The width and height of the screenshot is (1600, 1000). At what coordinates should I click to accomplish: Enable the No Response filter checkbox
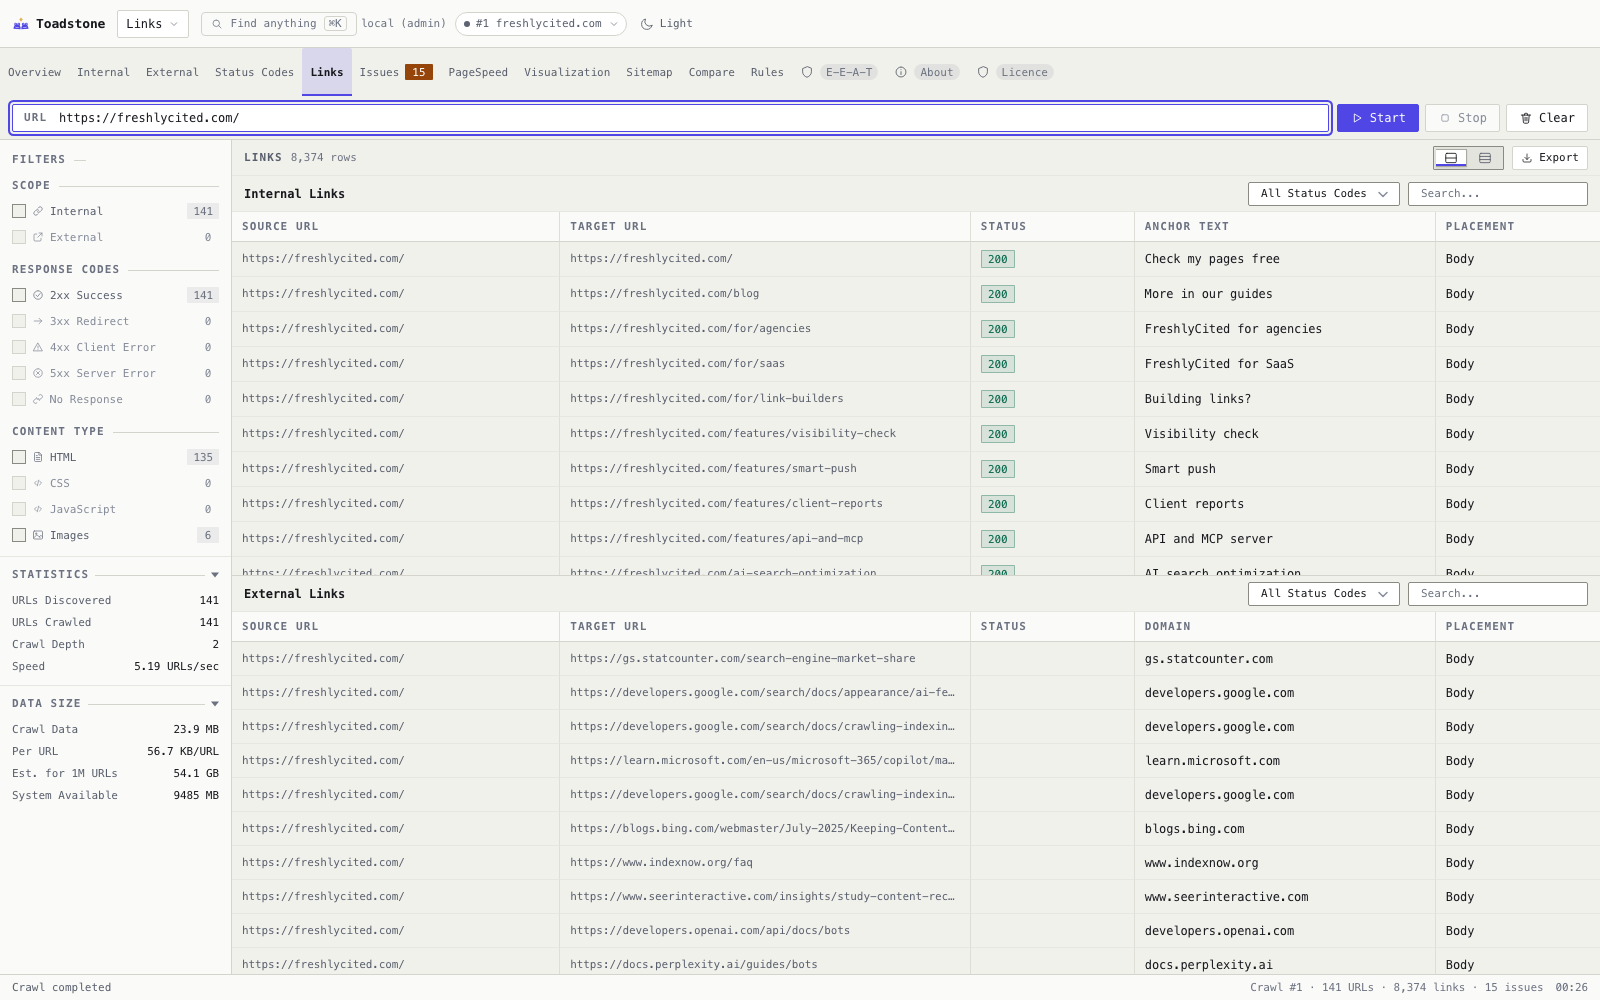(19, 399)
